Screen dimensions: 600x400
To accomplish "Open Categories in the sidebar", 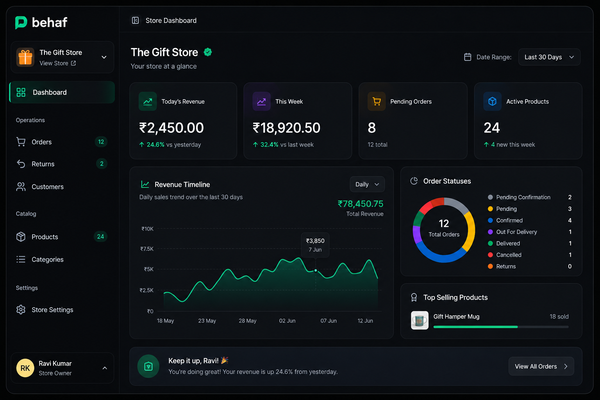I will (62, 260).
